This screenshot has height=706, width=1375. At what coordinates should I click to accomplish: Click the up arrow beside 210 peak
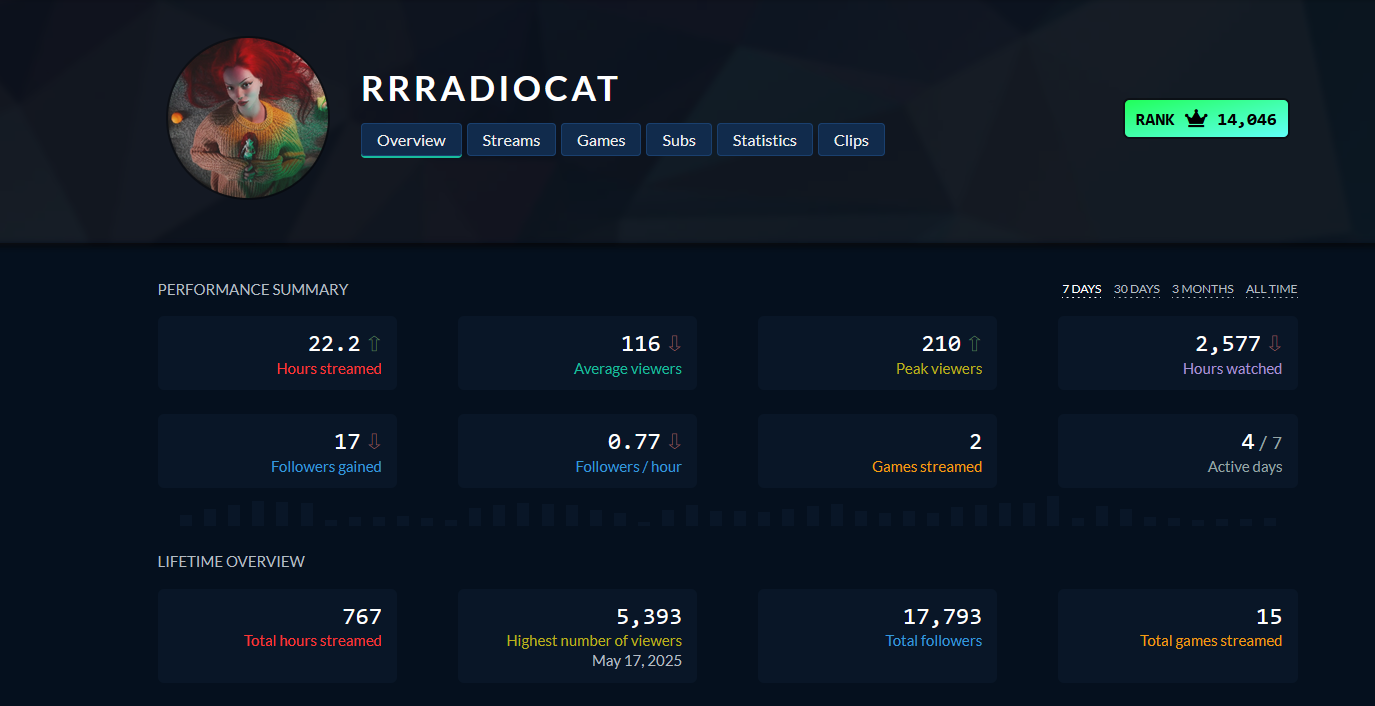(975, 344)
